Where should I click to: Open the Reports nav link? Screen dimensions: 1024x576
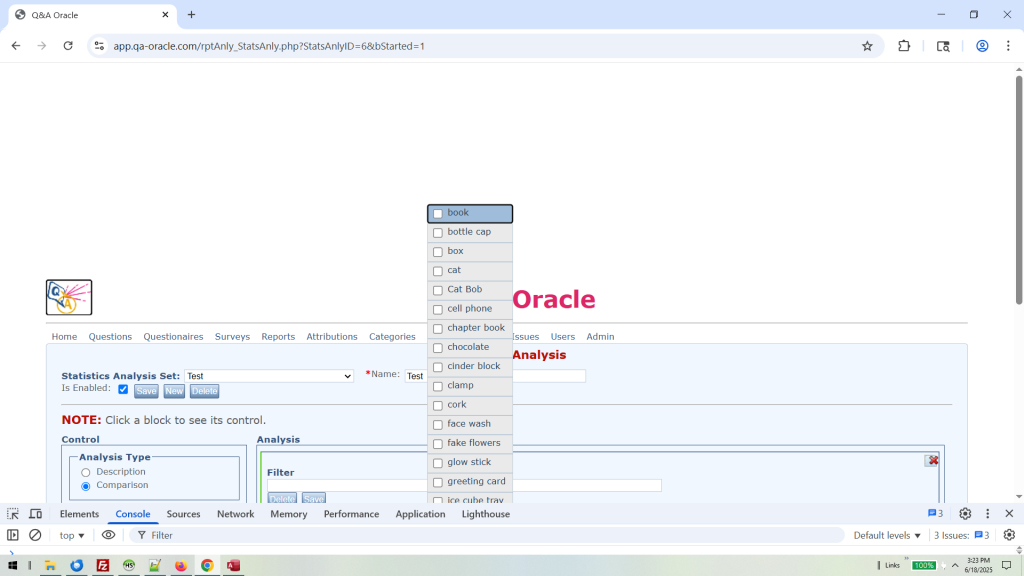[278, 337]
